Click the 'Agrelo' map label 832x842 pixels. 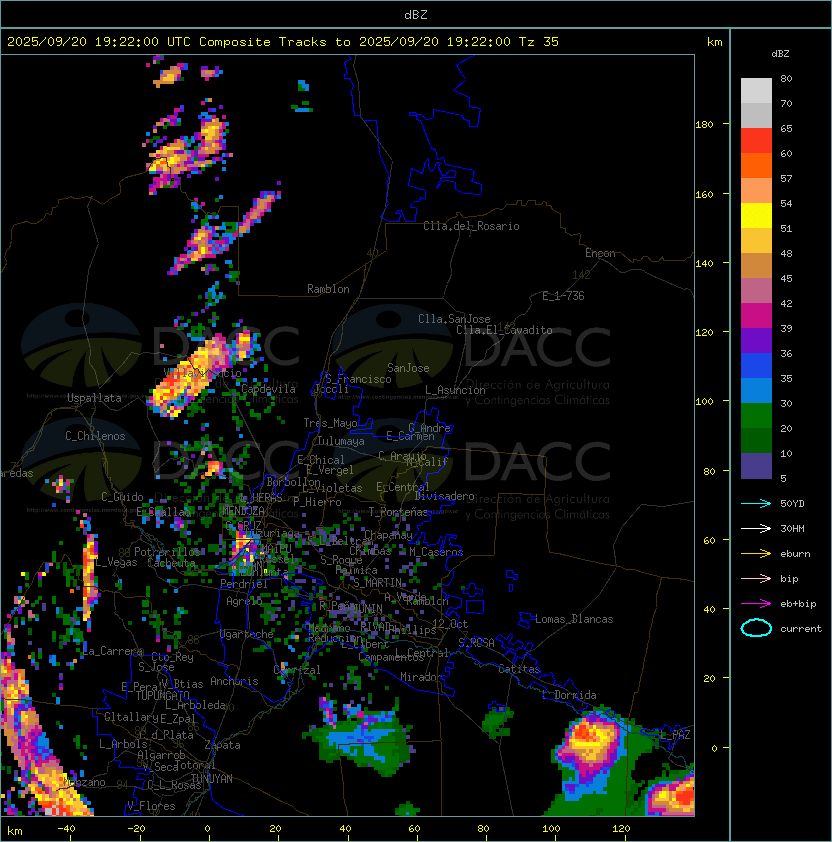pyautogui.click(x=244, y=601)
